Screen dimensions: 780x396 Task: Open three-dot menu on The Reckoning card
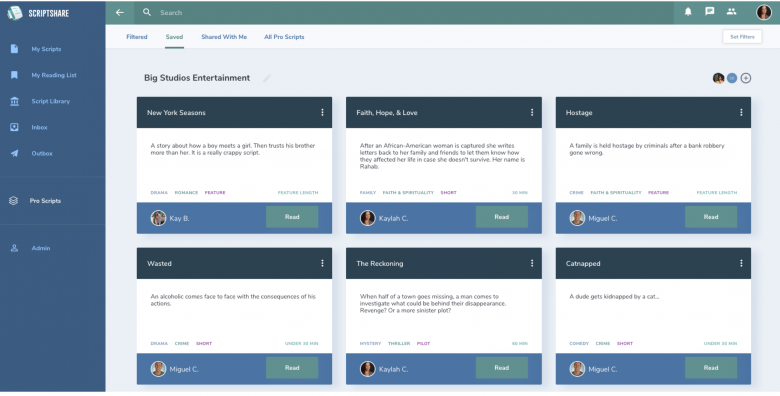532,263
